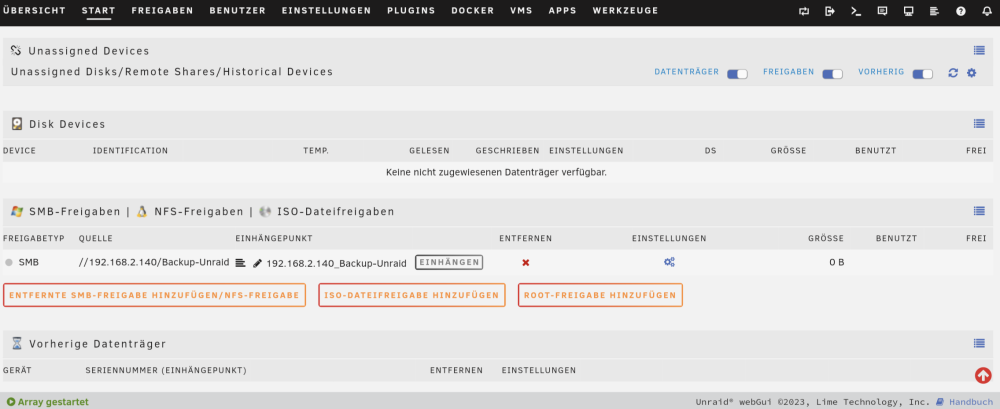Click the FREIGABETYP column header
Viewport: 1000px width, 409px height.
(34, 238)
